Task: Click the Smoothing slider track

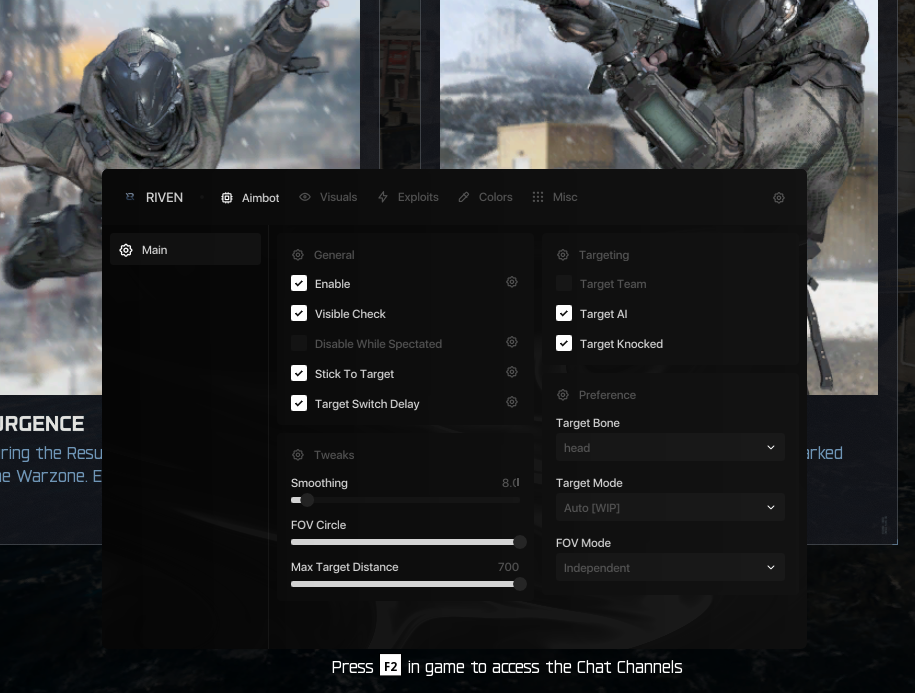Action: pos(406,500)
